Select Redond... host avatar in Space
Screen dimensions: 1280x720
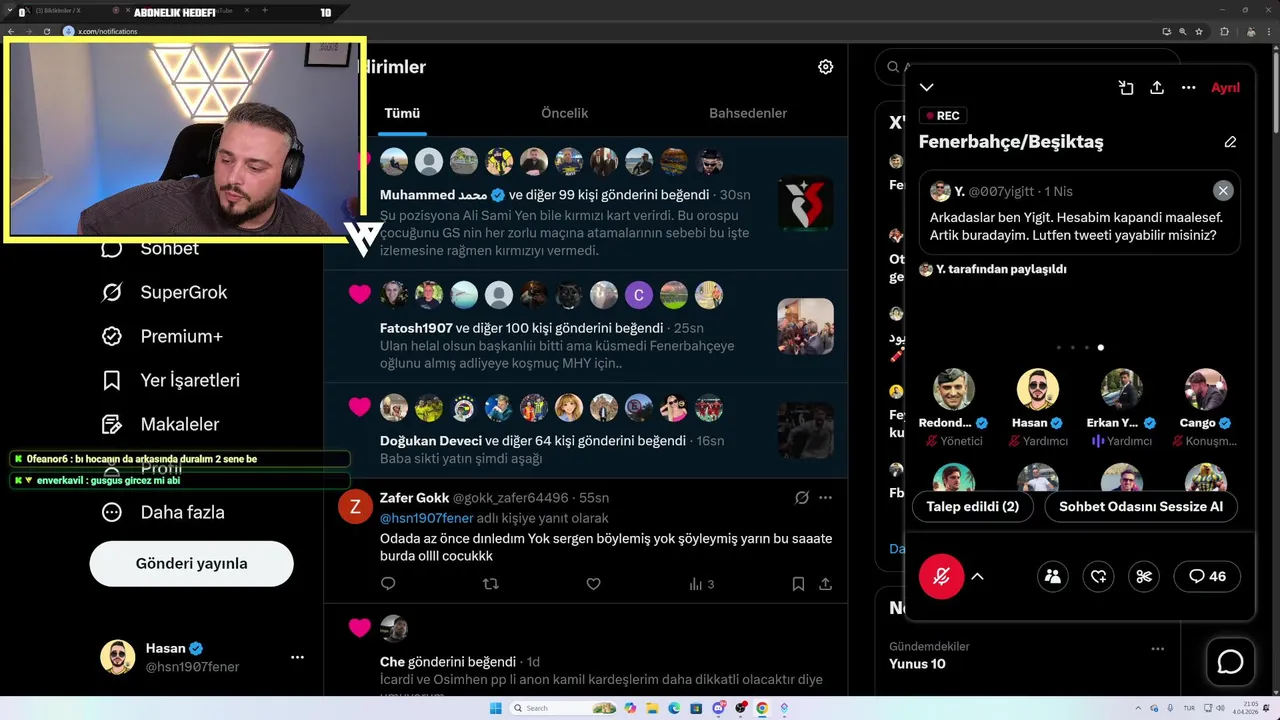click(x=954, y=390)
